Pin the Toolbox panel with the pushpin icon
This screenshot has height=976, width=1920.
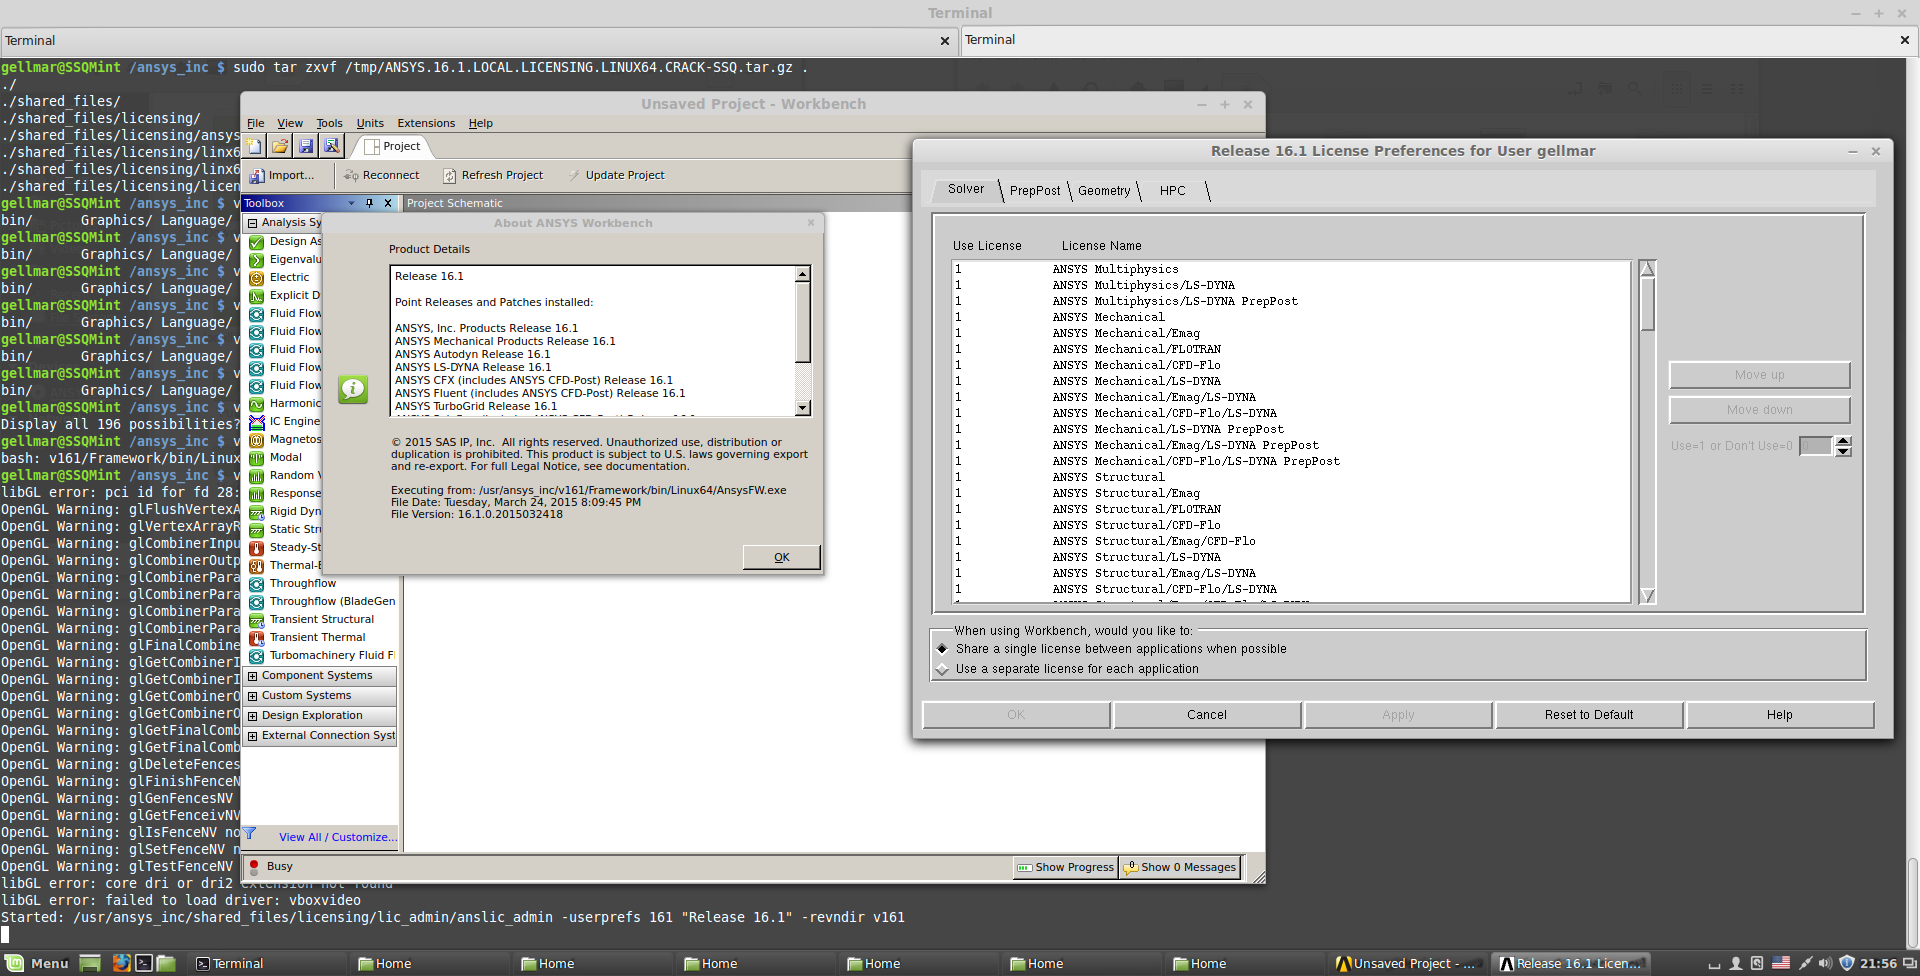tap(369, 203)
